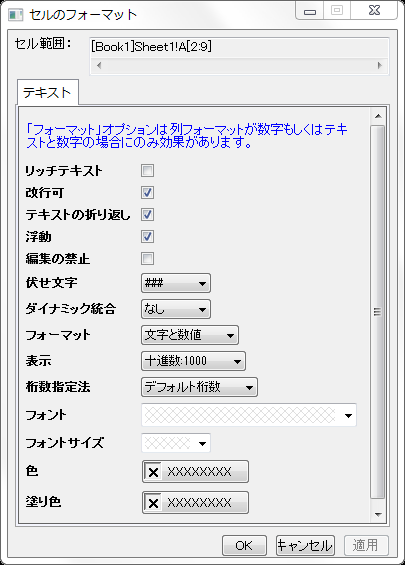
Task: Click the 適用 button
Action: (x=366, y=546)
